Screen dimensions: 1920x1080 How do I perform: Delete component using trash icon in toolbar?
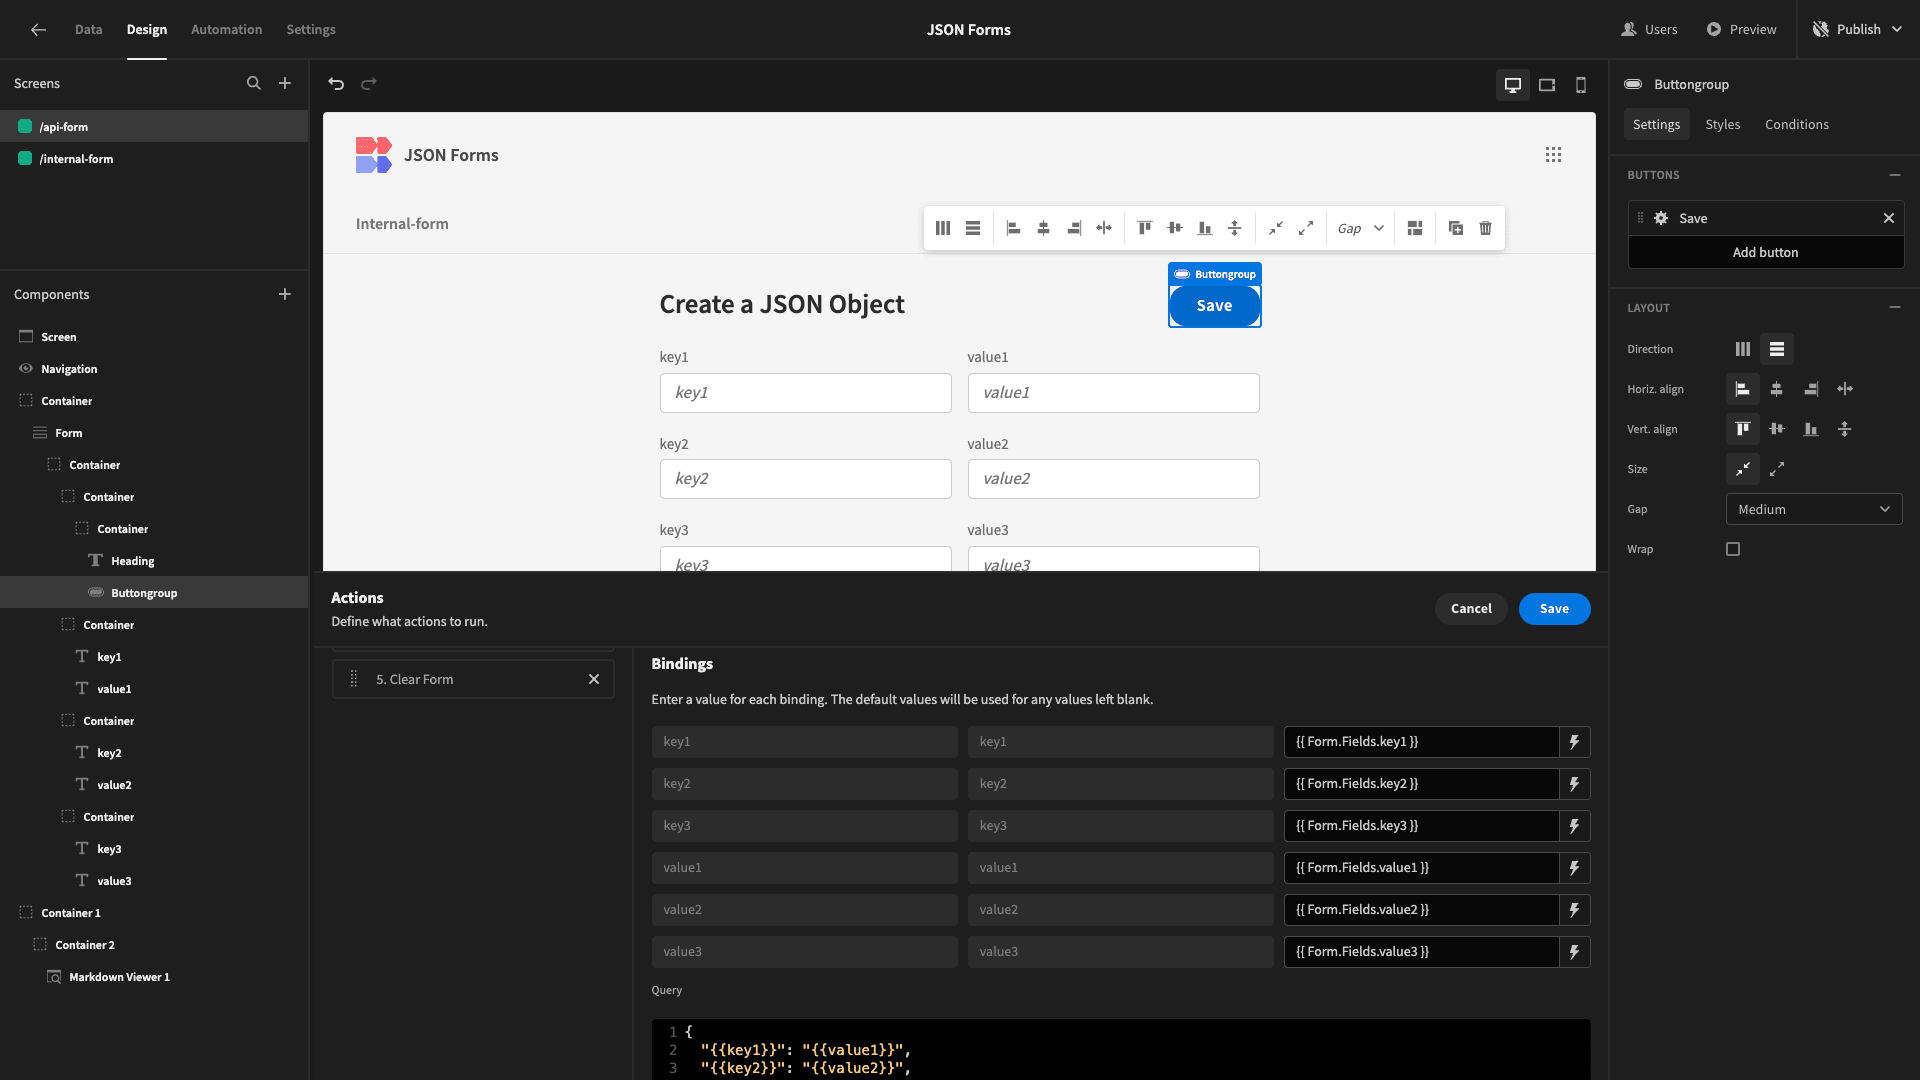(1485, 228)
